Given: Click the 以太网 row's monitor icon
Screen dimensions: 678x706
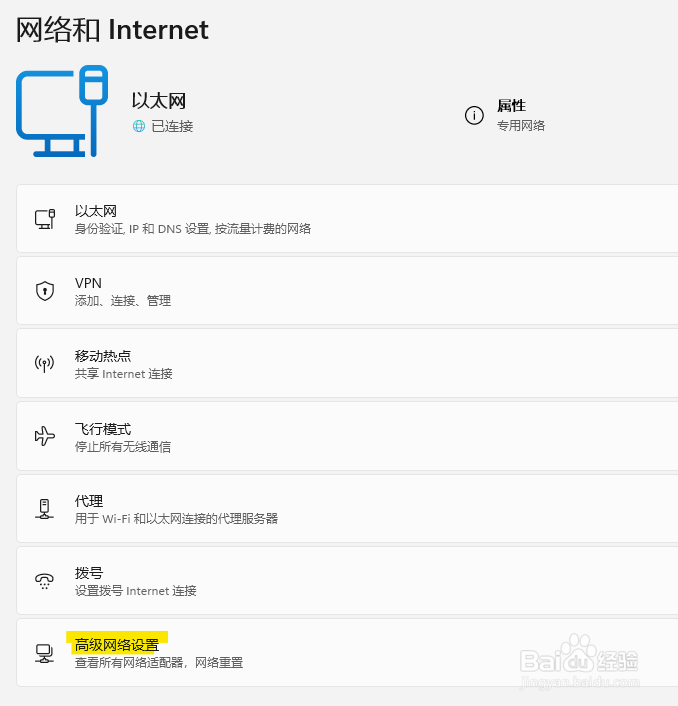Looking at the screenshot, I should click(45, 219).
